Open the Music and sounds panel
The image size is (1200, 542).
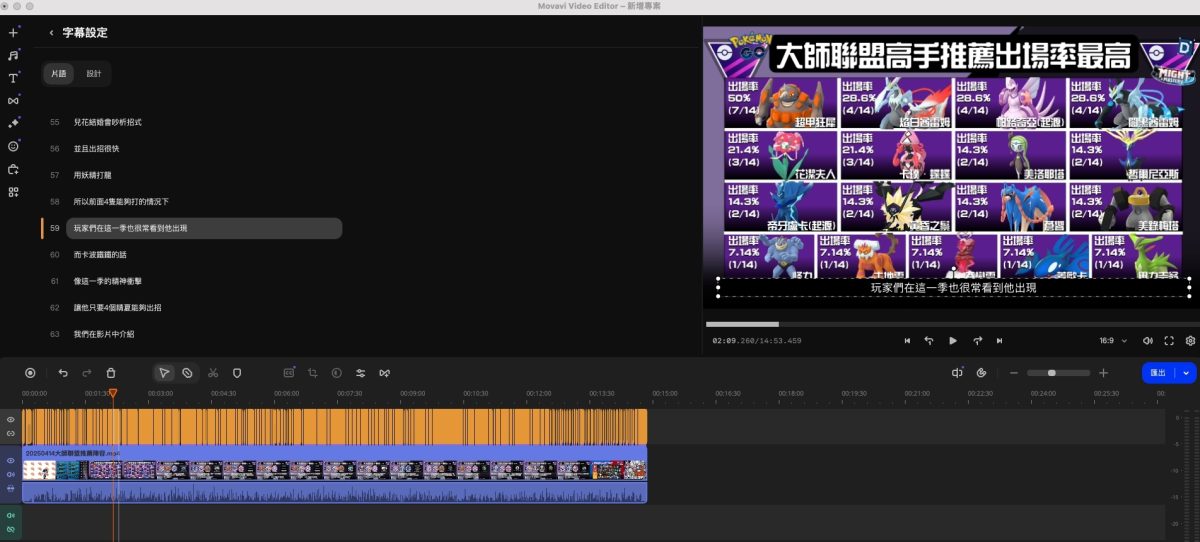coord(13,55)
